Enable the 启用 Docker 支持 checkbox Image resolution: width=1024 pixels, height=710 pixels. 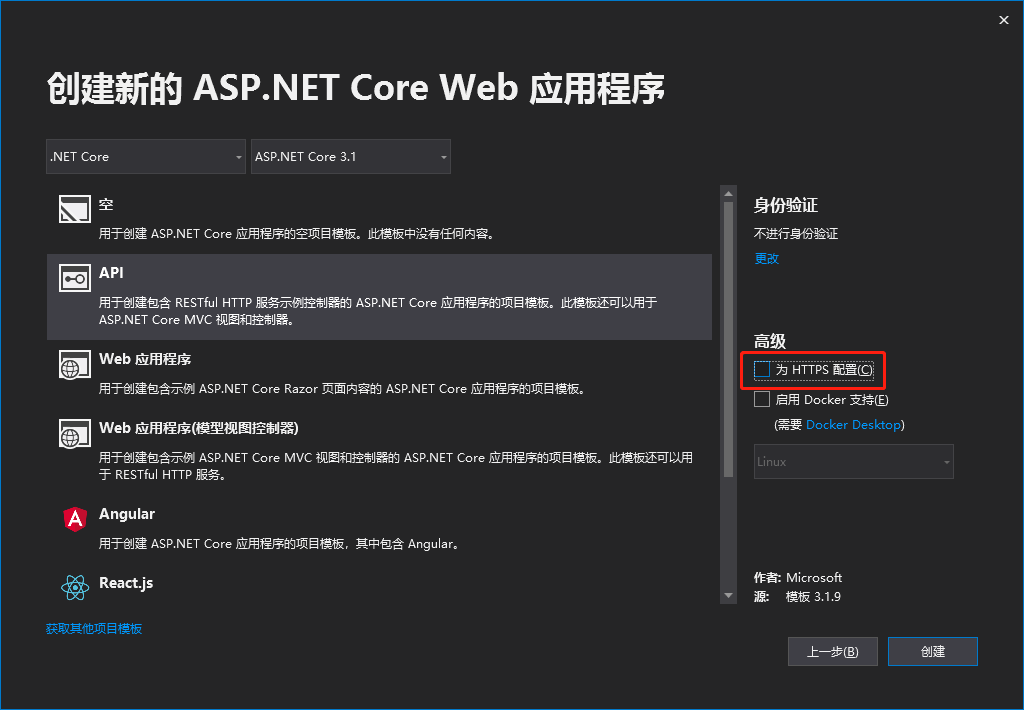pos(761,399)
